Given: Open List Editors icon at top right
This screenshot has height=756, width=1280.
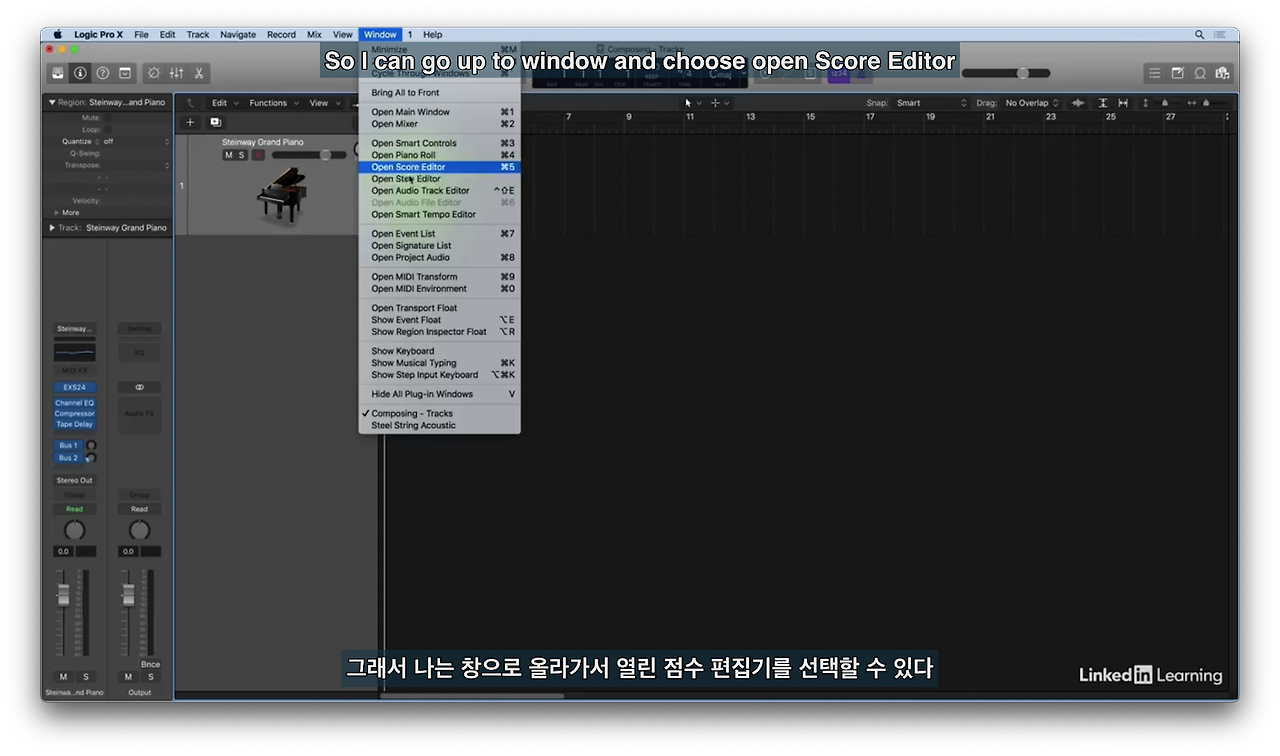Looking at the screenshot, I should (x=1155, y=73).
